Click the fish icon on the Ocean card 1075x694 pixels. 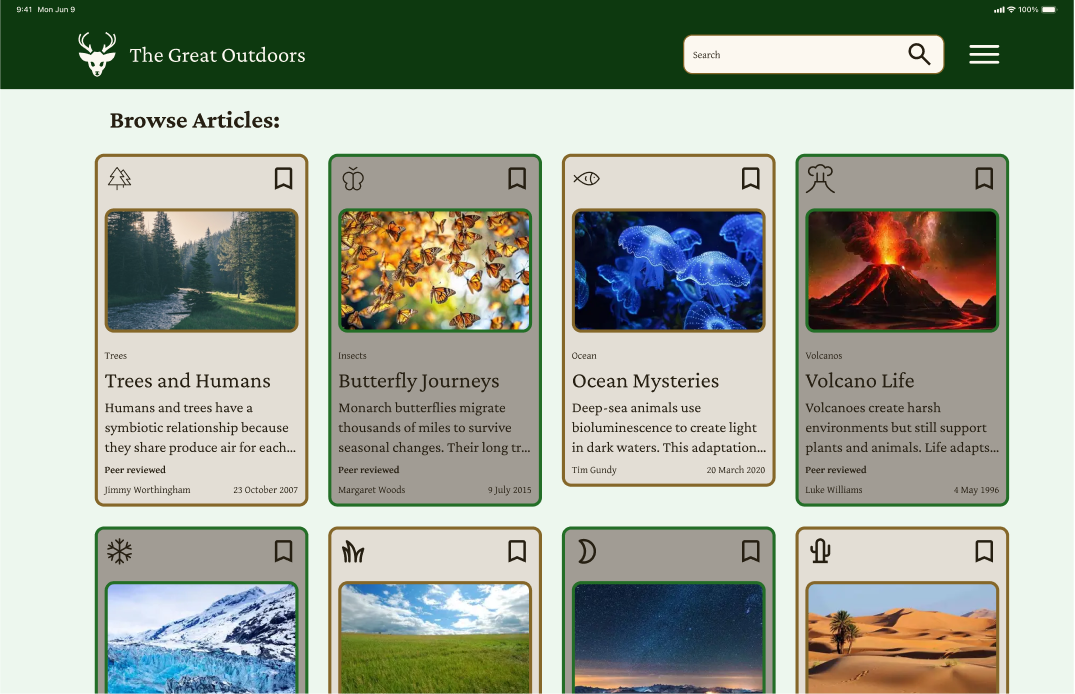(x=586, y=179)
